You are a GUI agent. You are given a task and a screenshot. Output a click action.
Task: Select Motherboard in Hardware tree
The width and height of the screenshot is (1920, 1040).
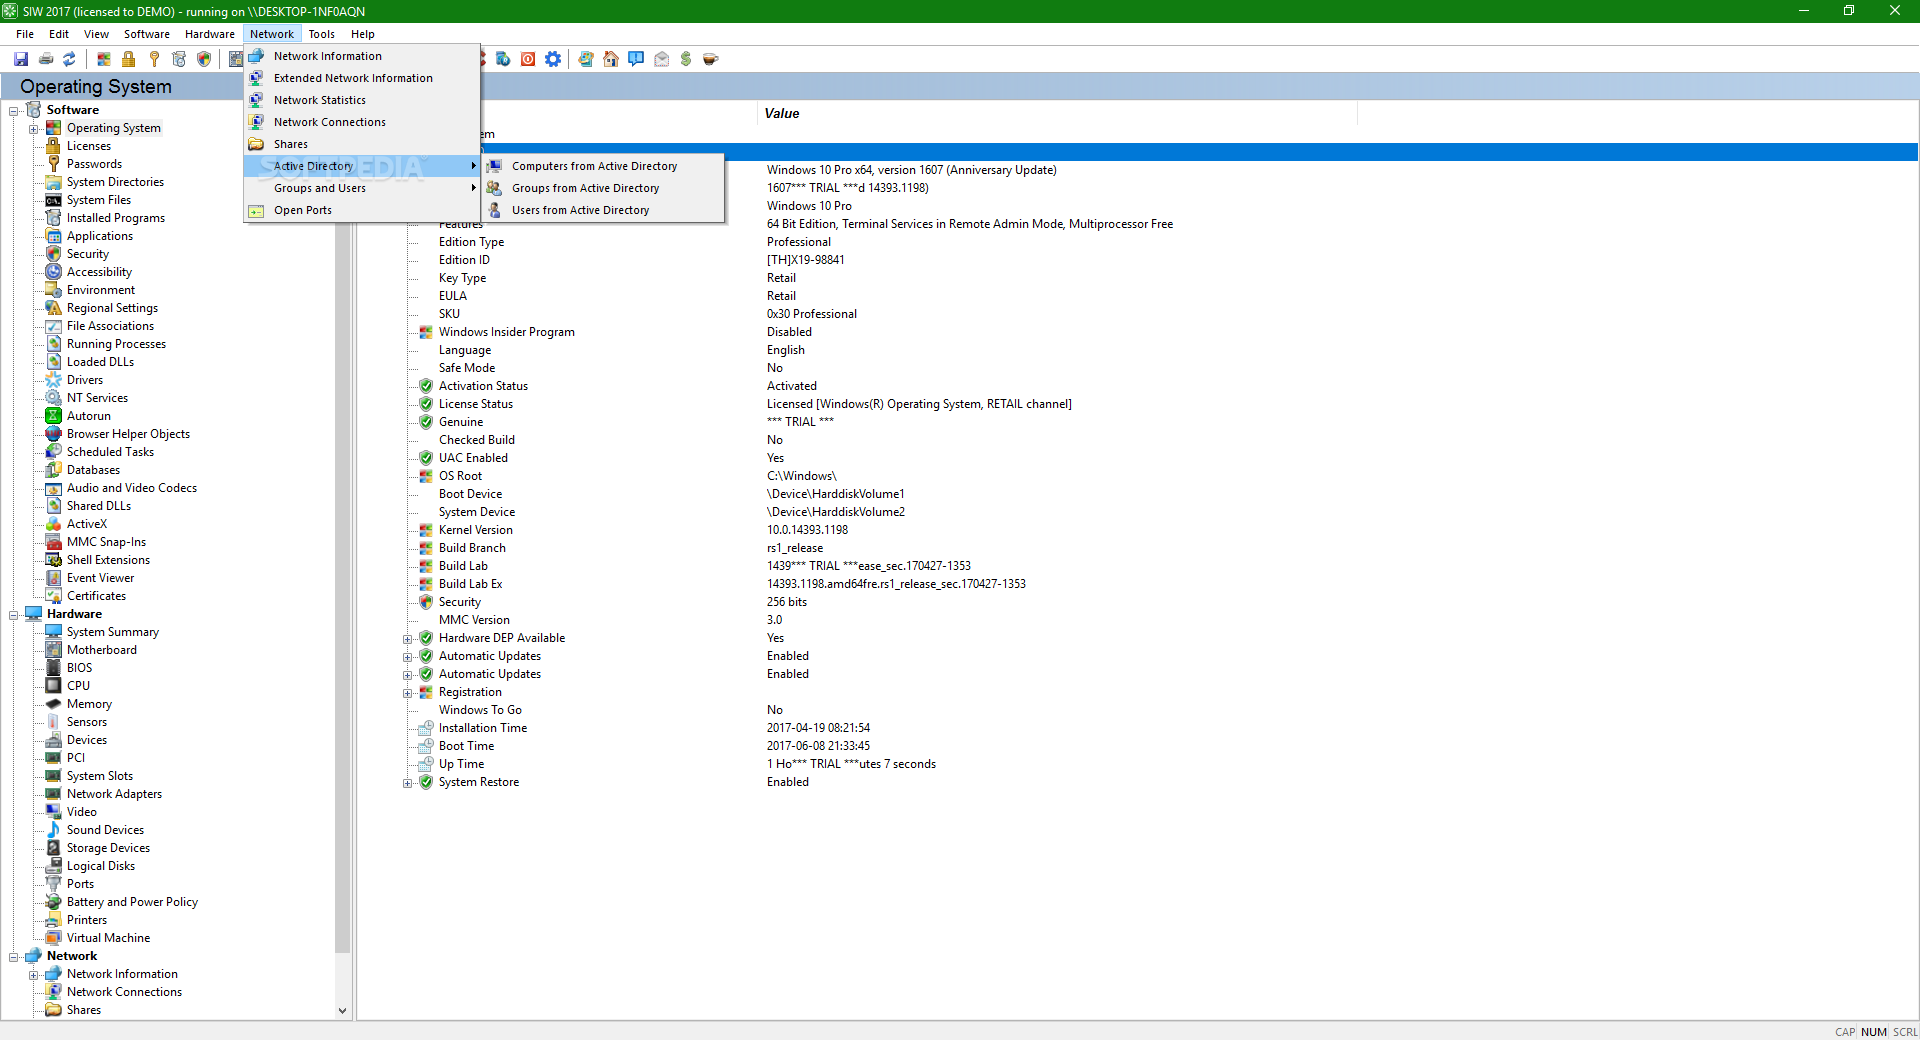coord(102,650)
